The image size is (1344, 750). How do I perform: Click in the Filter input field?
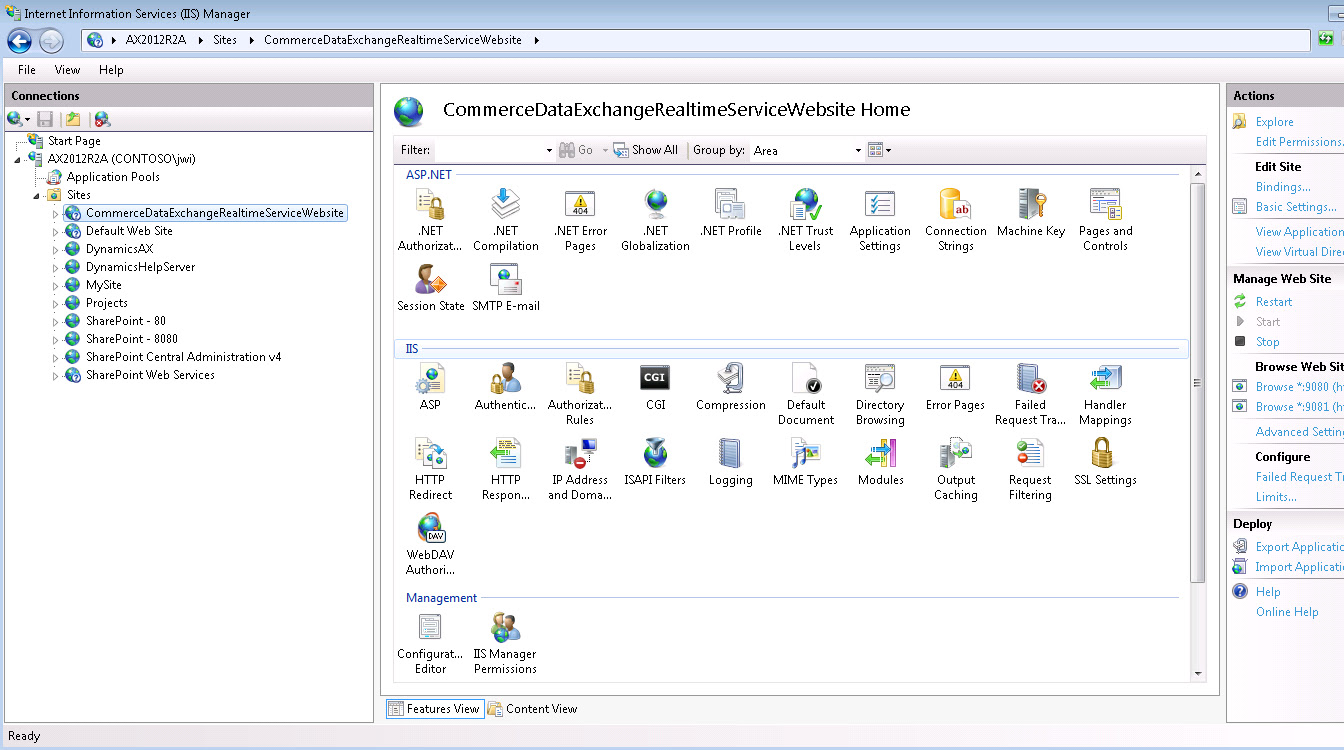click(488, 150)
